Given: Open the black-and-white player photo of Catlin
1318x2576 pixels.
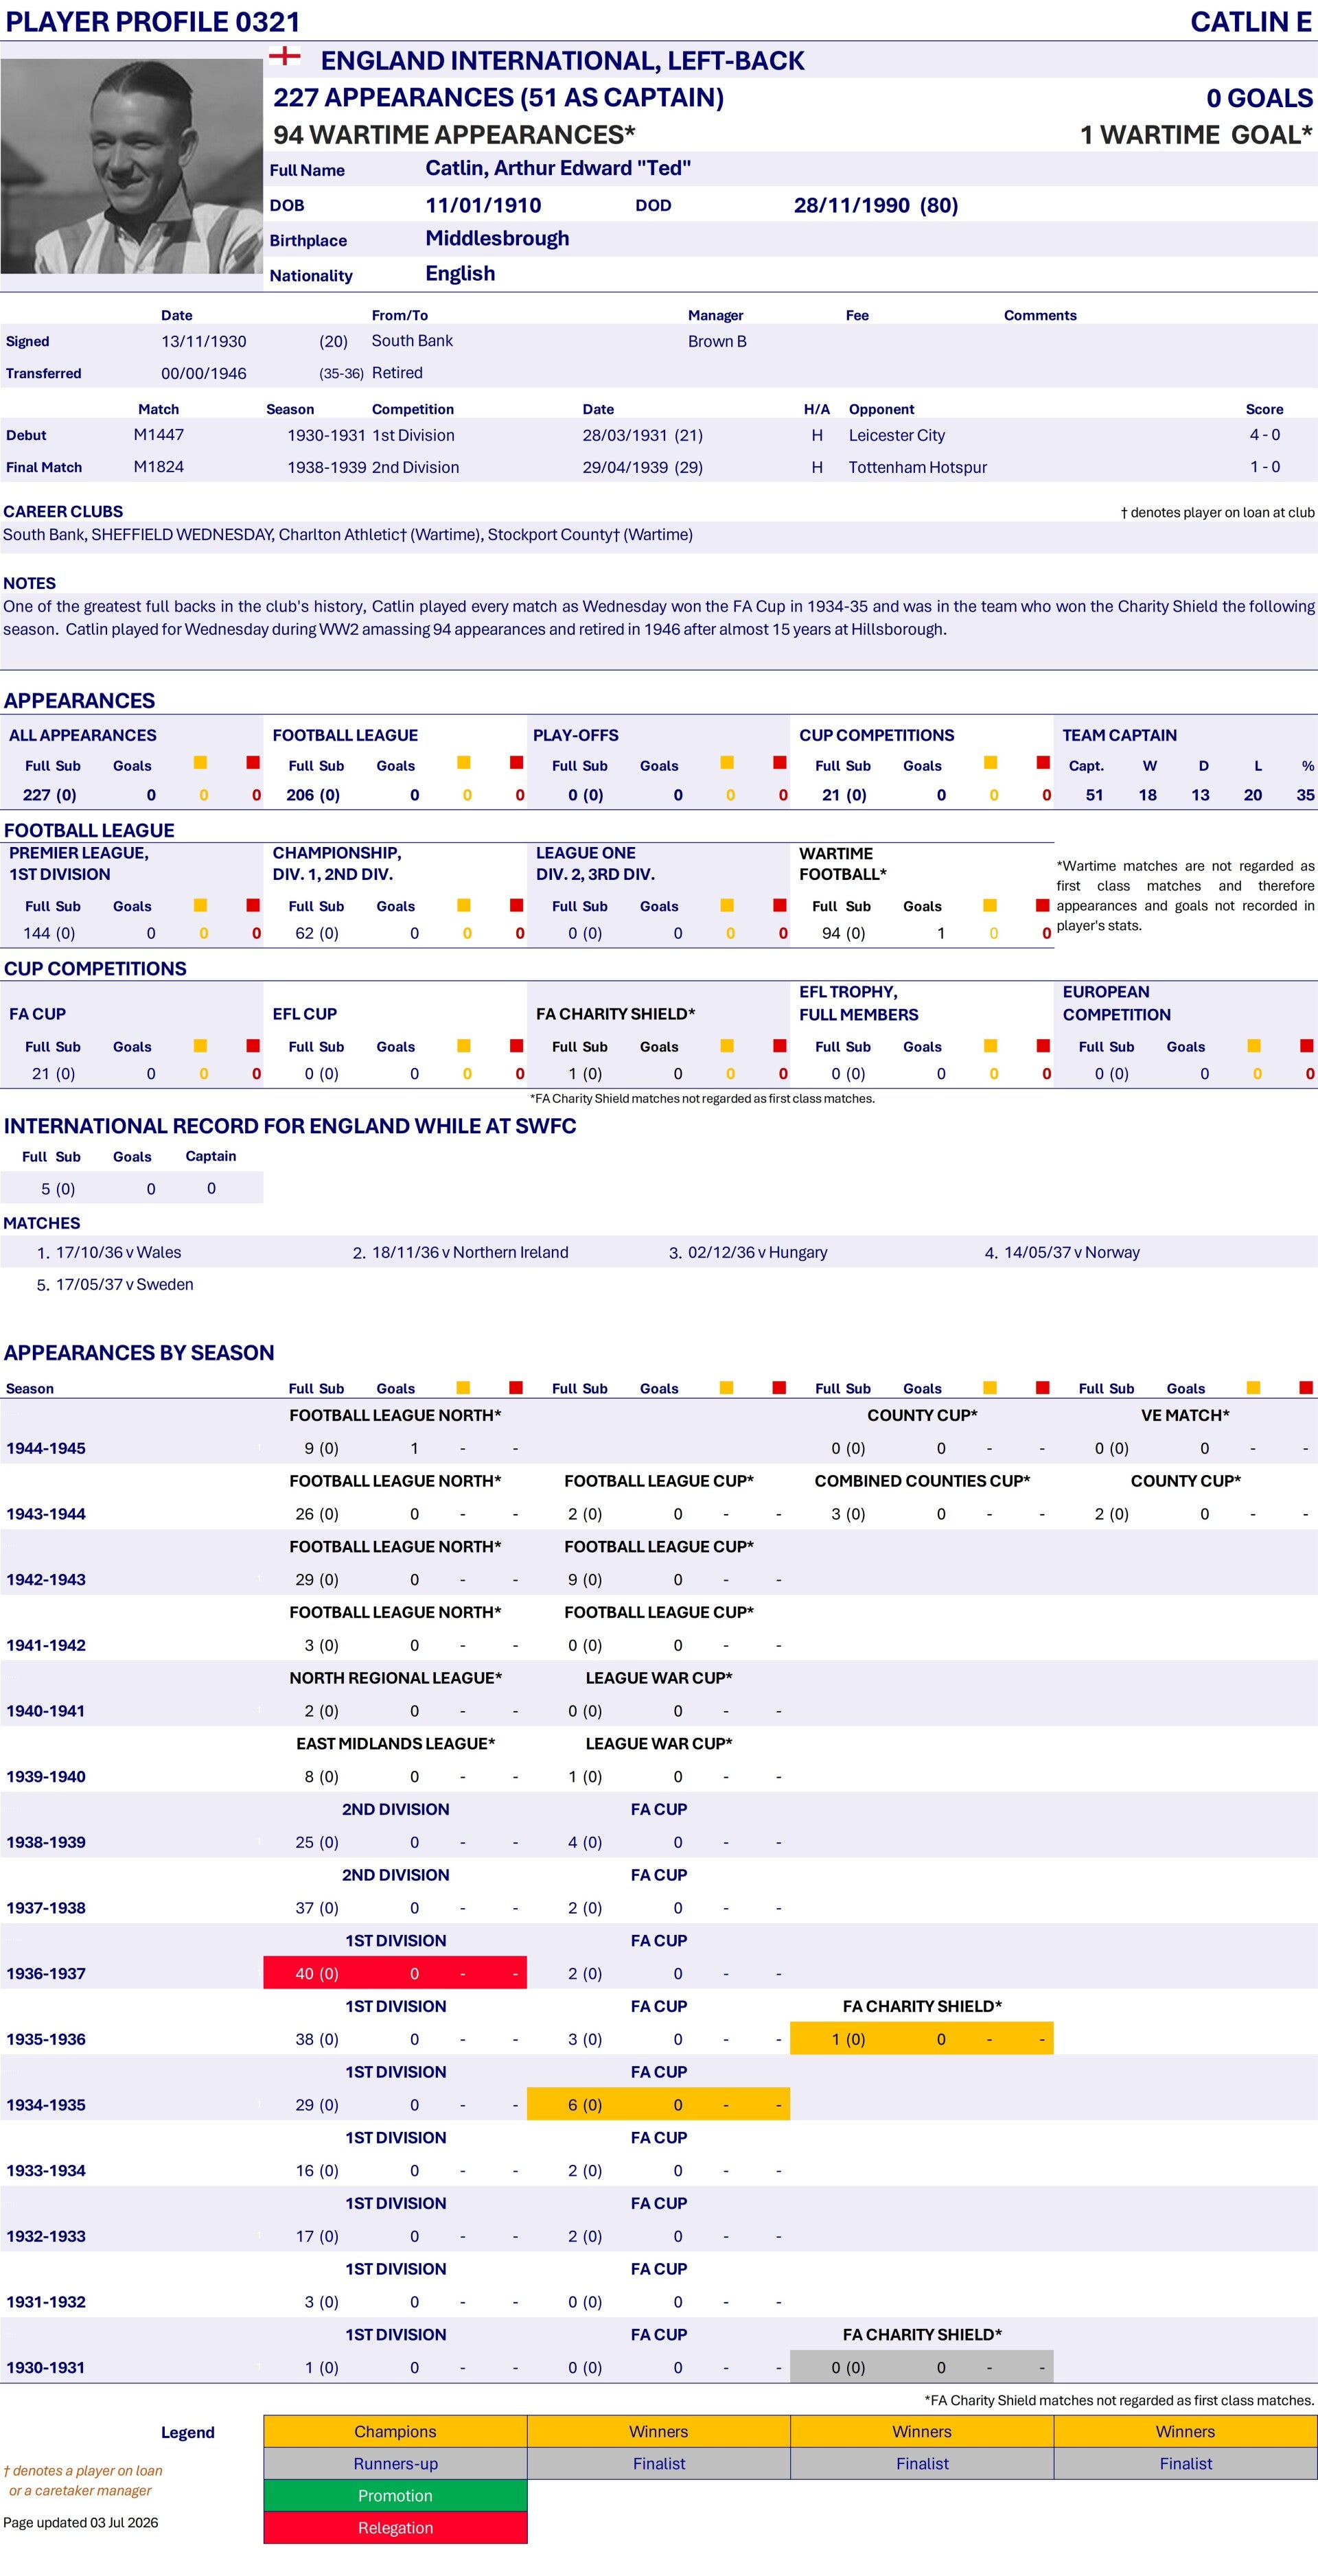Looking at the screenshot, I should [x=131, y=166].
